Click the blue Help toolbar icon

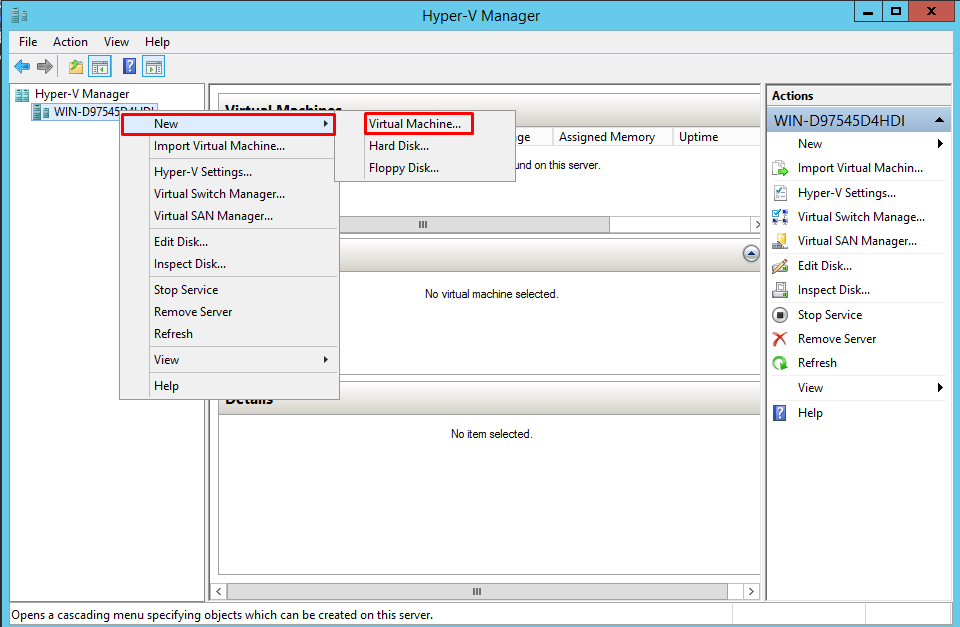(x=129, y=66)
